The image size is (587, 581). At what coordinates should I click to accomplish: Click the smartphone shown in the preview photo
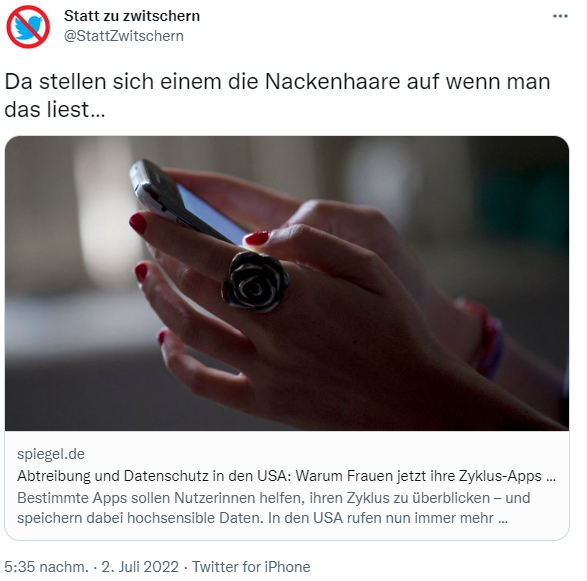click(187, 204)
